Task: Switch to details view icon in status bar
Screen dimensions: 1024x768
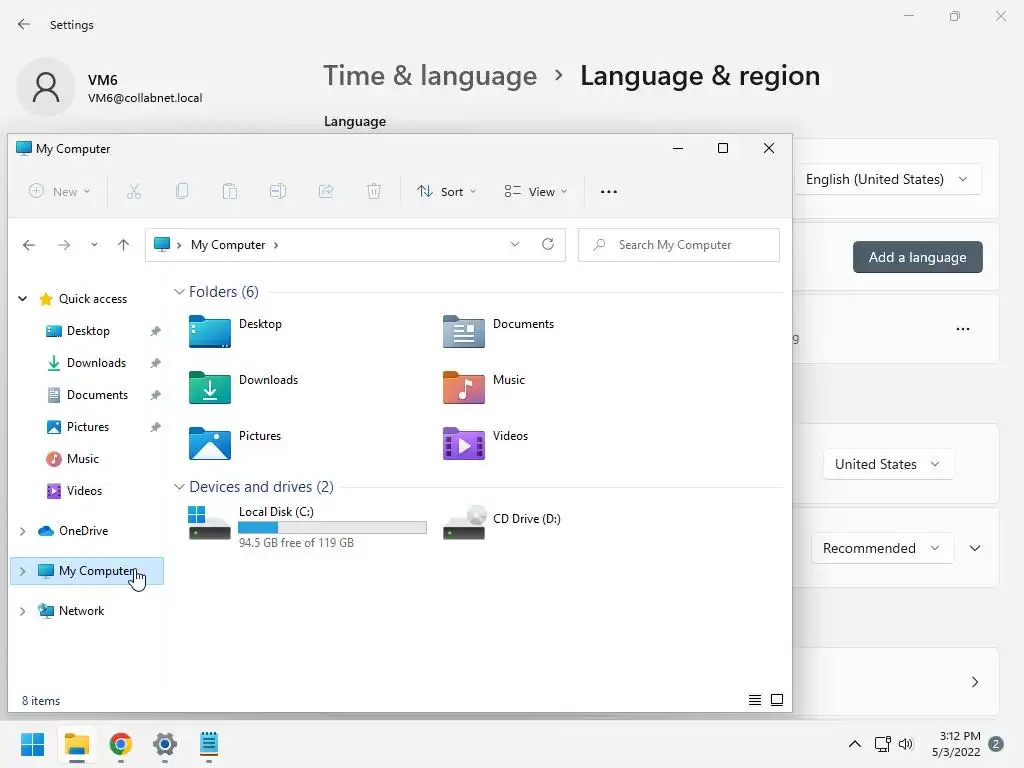Action: [755, 700]
